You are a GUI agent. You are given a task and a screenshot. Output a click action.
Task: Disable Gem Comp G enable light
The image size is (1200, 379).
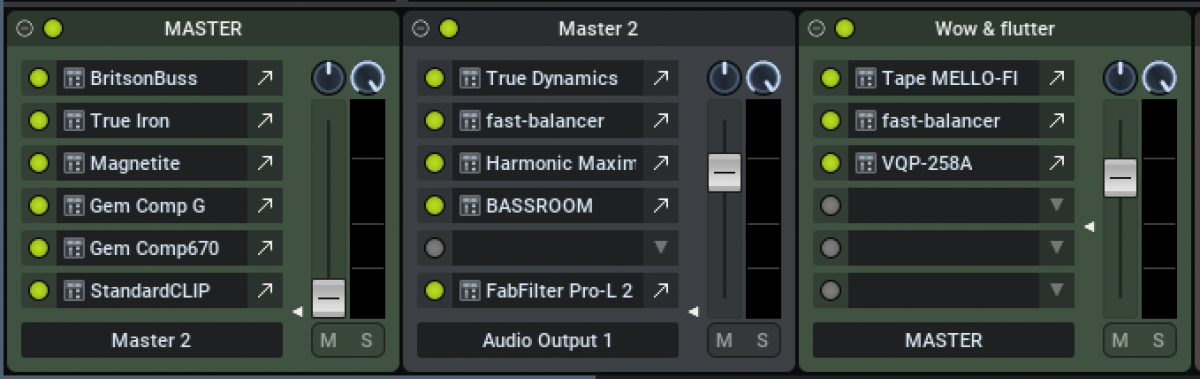click(x=39, y=206)
